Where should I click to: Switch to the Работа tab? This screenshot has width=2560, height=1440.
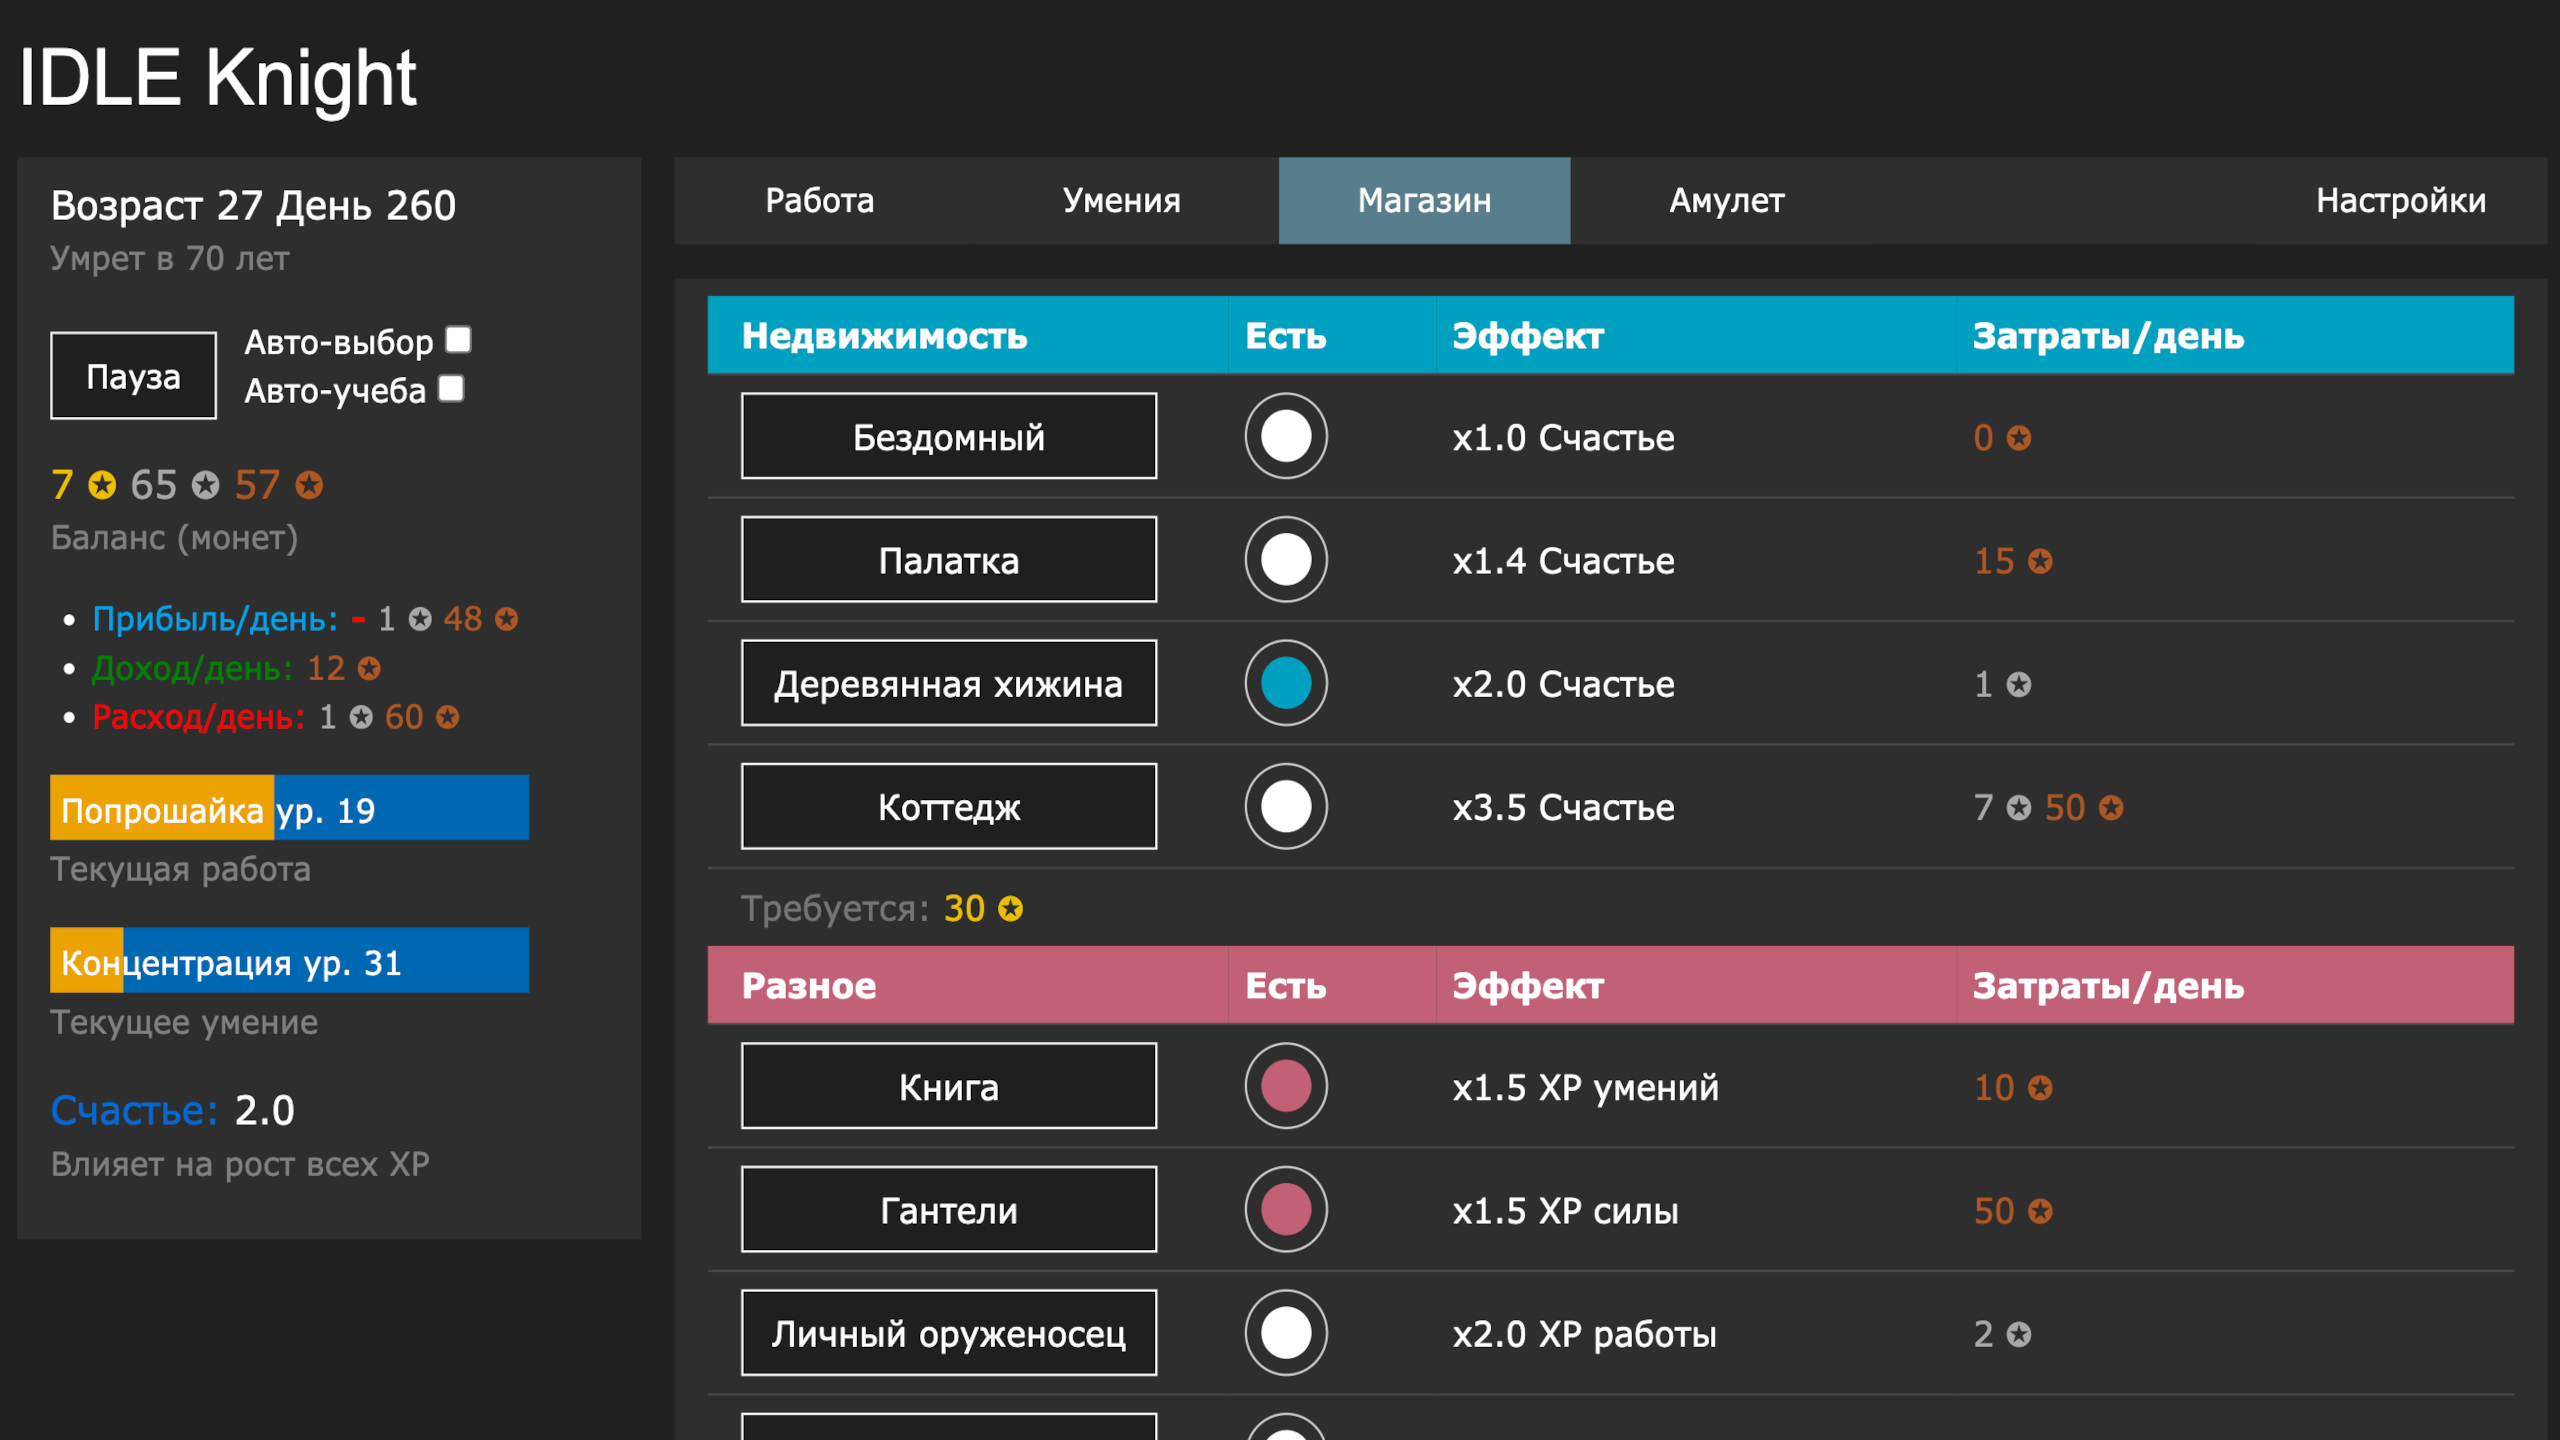[x=819, y=201]
